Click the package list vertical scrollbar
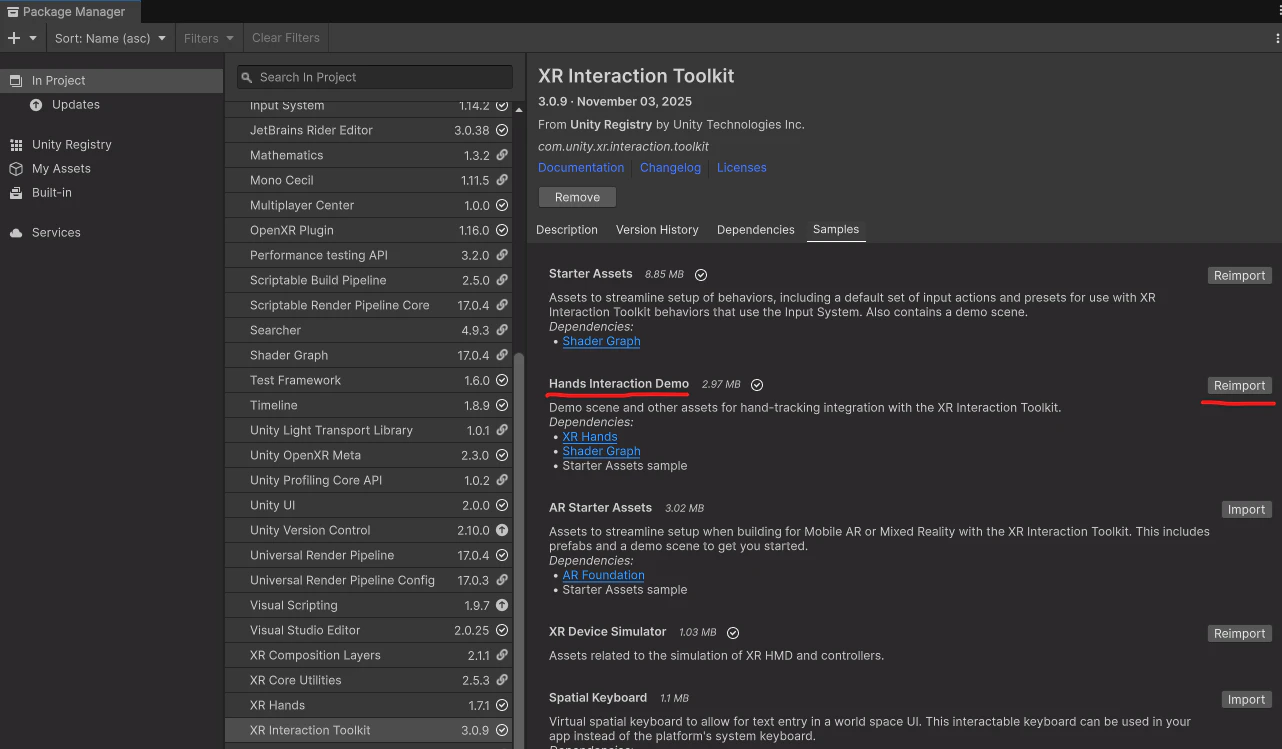Image resolution: width=1282 pixels, height=749 pixels. [518, 550]
